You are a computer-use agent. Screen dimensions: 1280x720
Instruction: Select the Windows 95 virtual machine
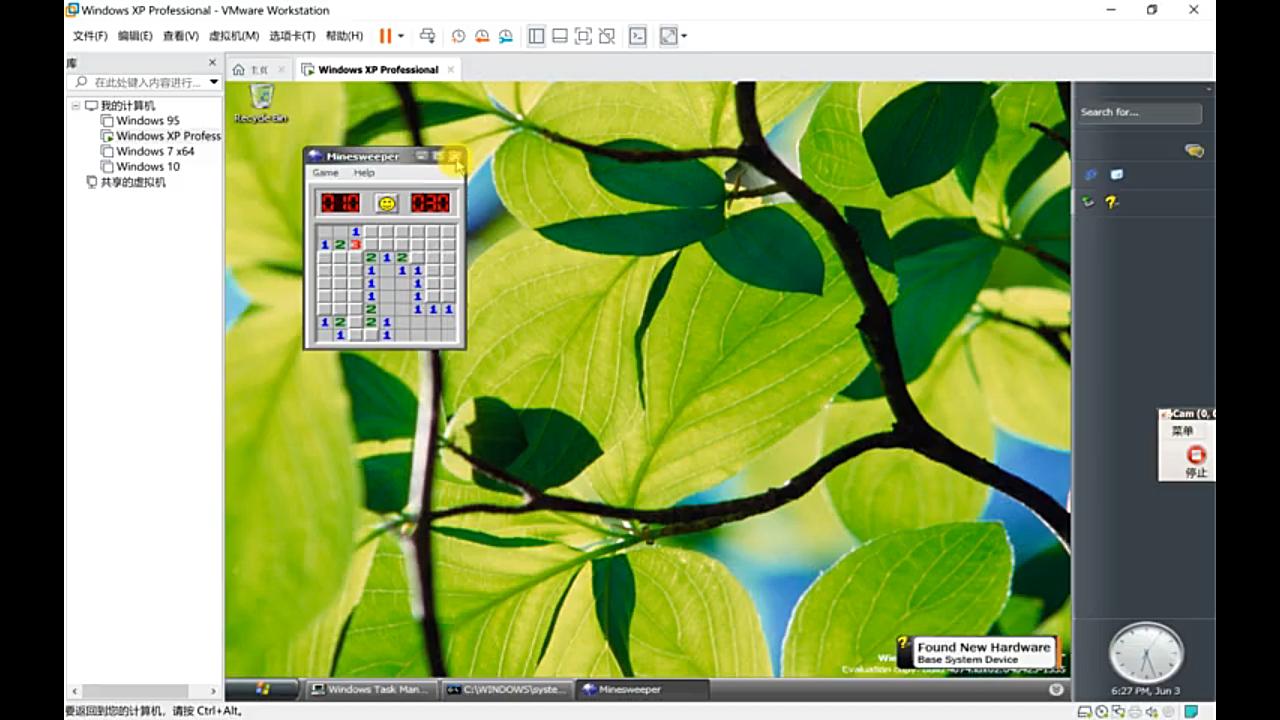point(147,121)
